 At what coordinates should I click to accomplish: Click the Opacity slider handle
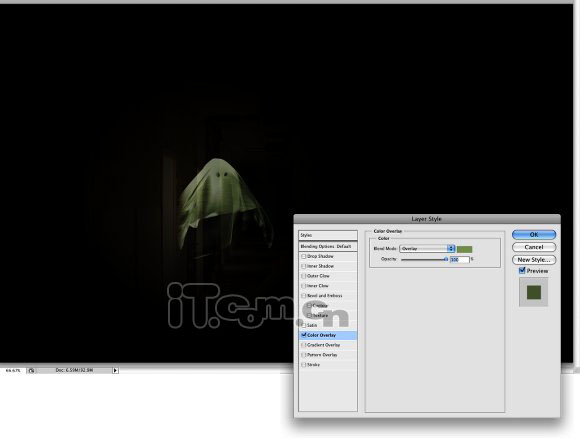pyautogui.click(x=446, y=259)
